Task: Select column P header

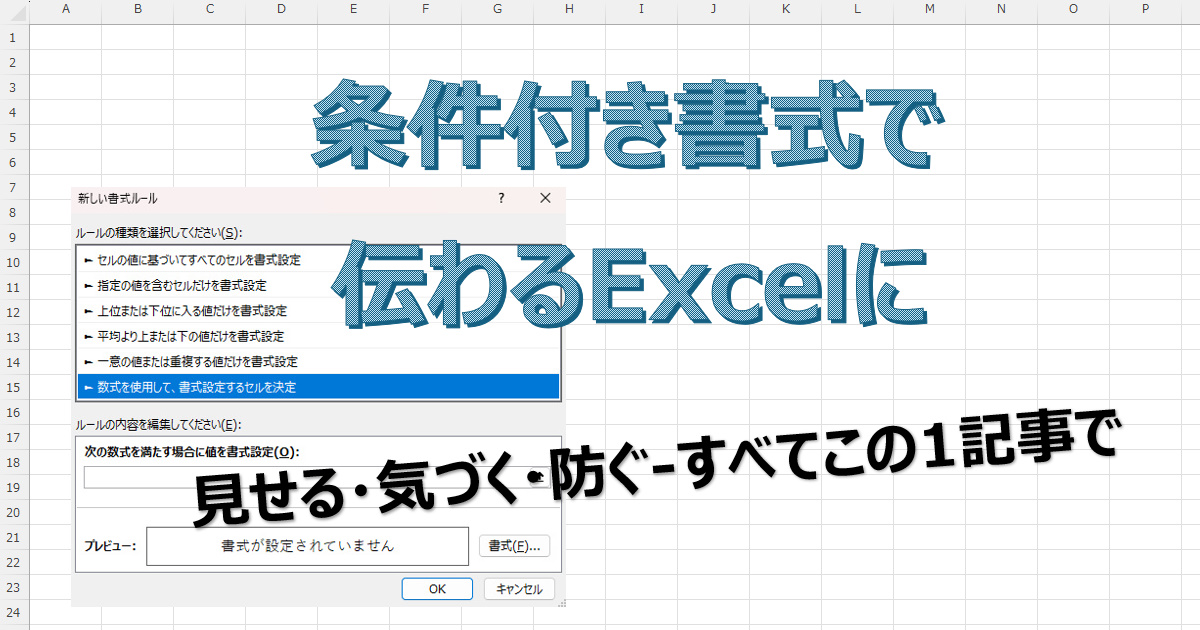Action: tap(1146, 9)
